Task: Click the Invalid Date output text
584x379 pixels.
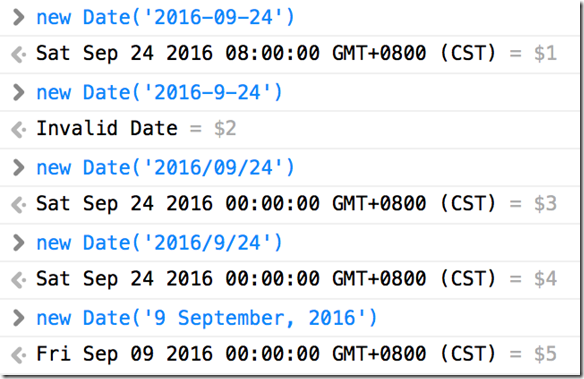Action: pyautogui.click(x=107, y=128)
